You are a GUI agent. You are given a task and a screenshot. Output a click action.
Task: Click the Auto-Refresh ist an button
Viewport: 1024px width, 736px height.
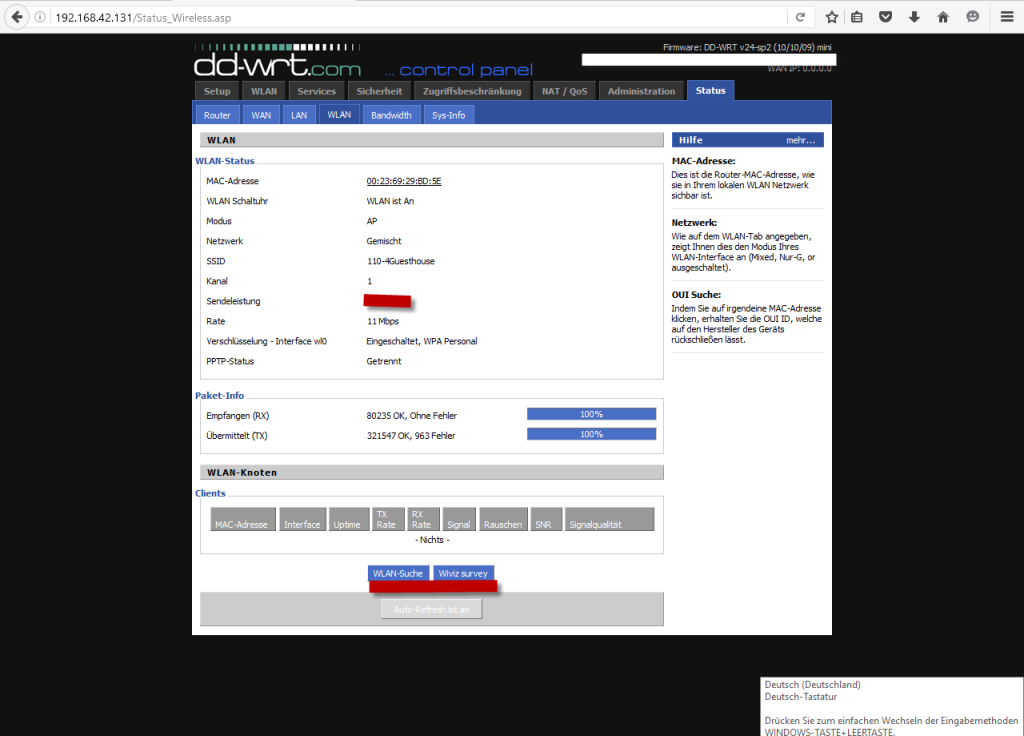(431, 609)
